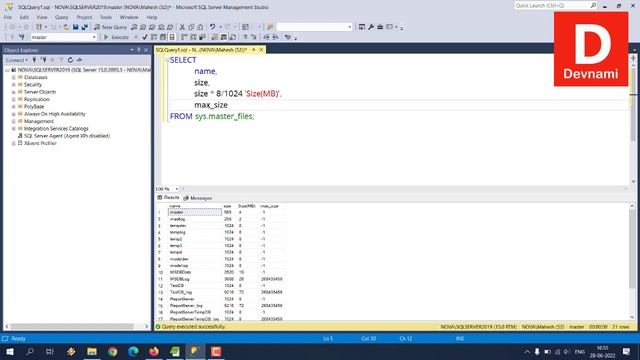Toggle Include Actual Execution Plan
The image size is (640, 360).
184,37
